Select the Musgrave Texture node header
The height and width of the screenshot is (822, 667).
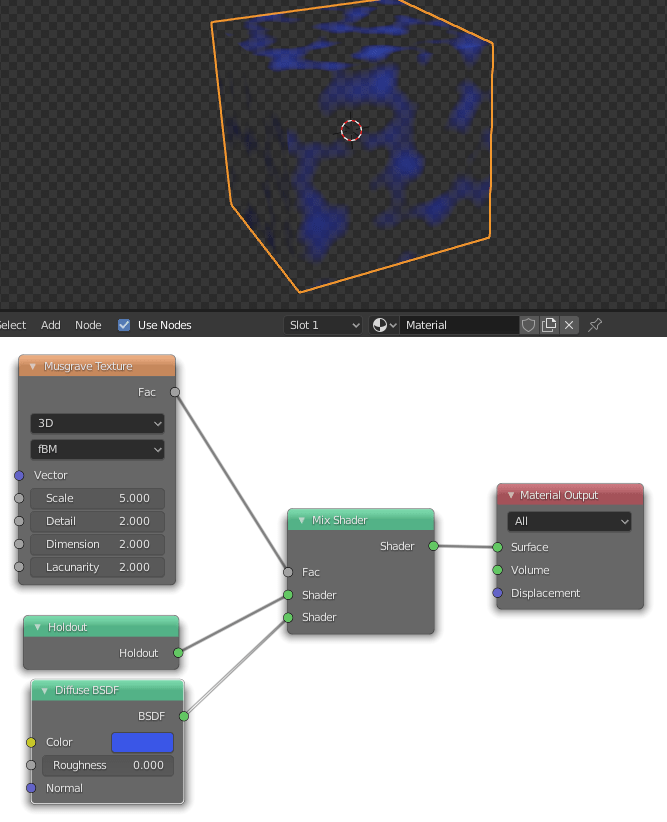[x=97, y=366]
